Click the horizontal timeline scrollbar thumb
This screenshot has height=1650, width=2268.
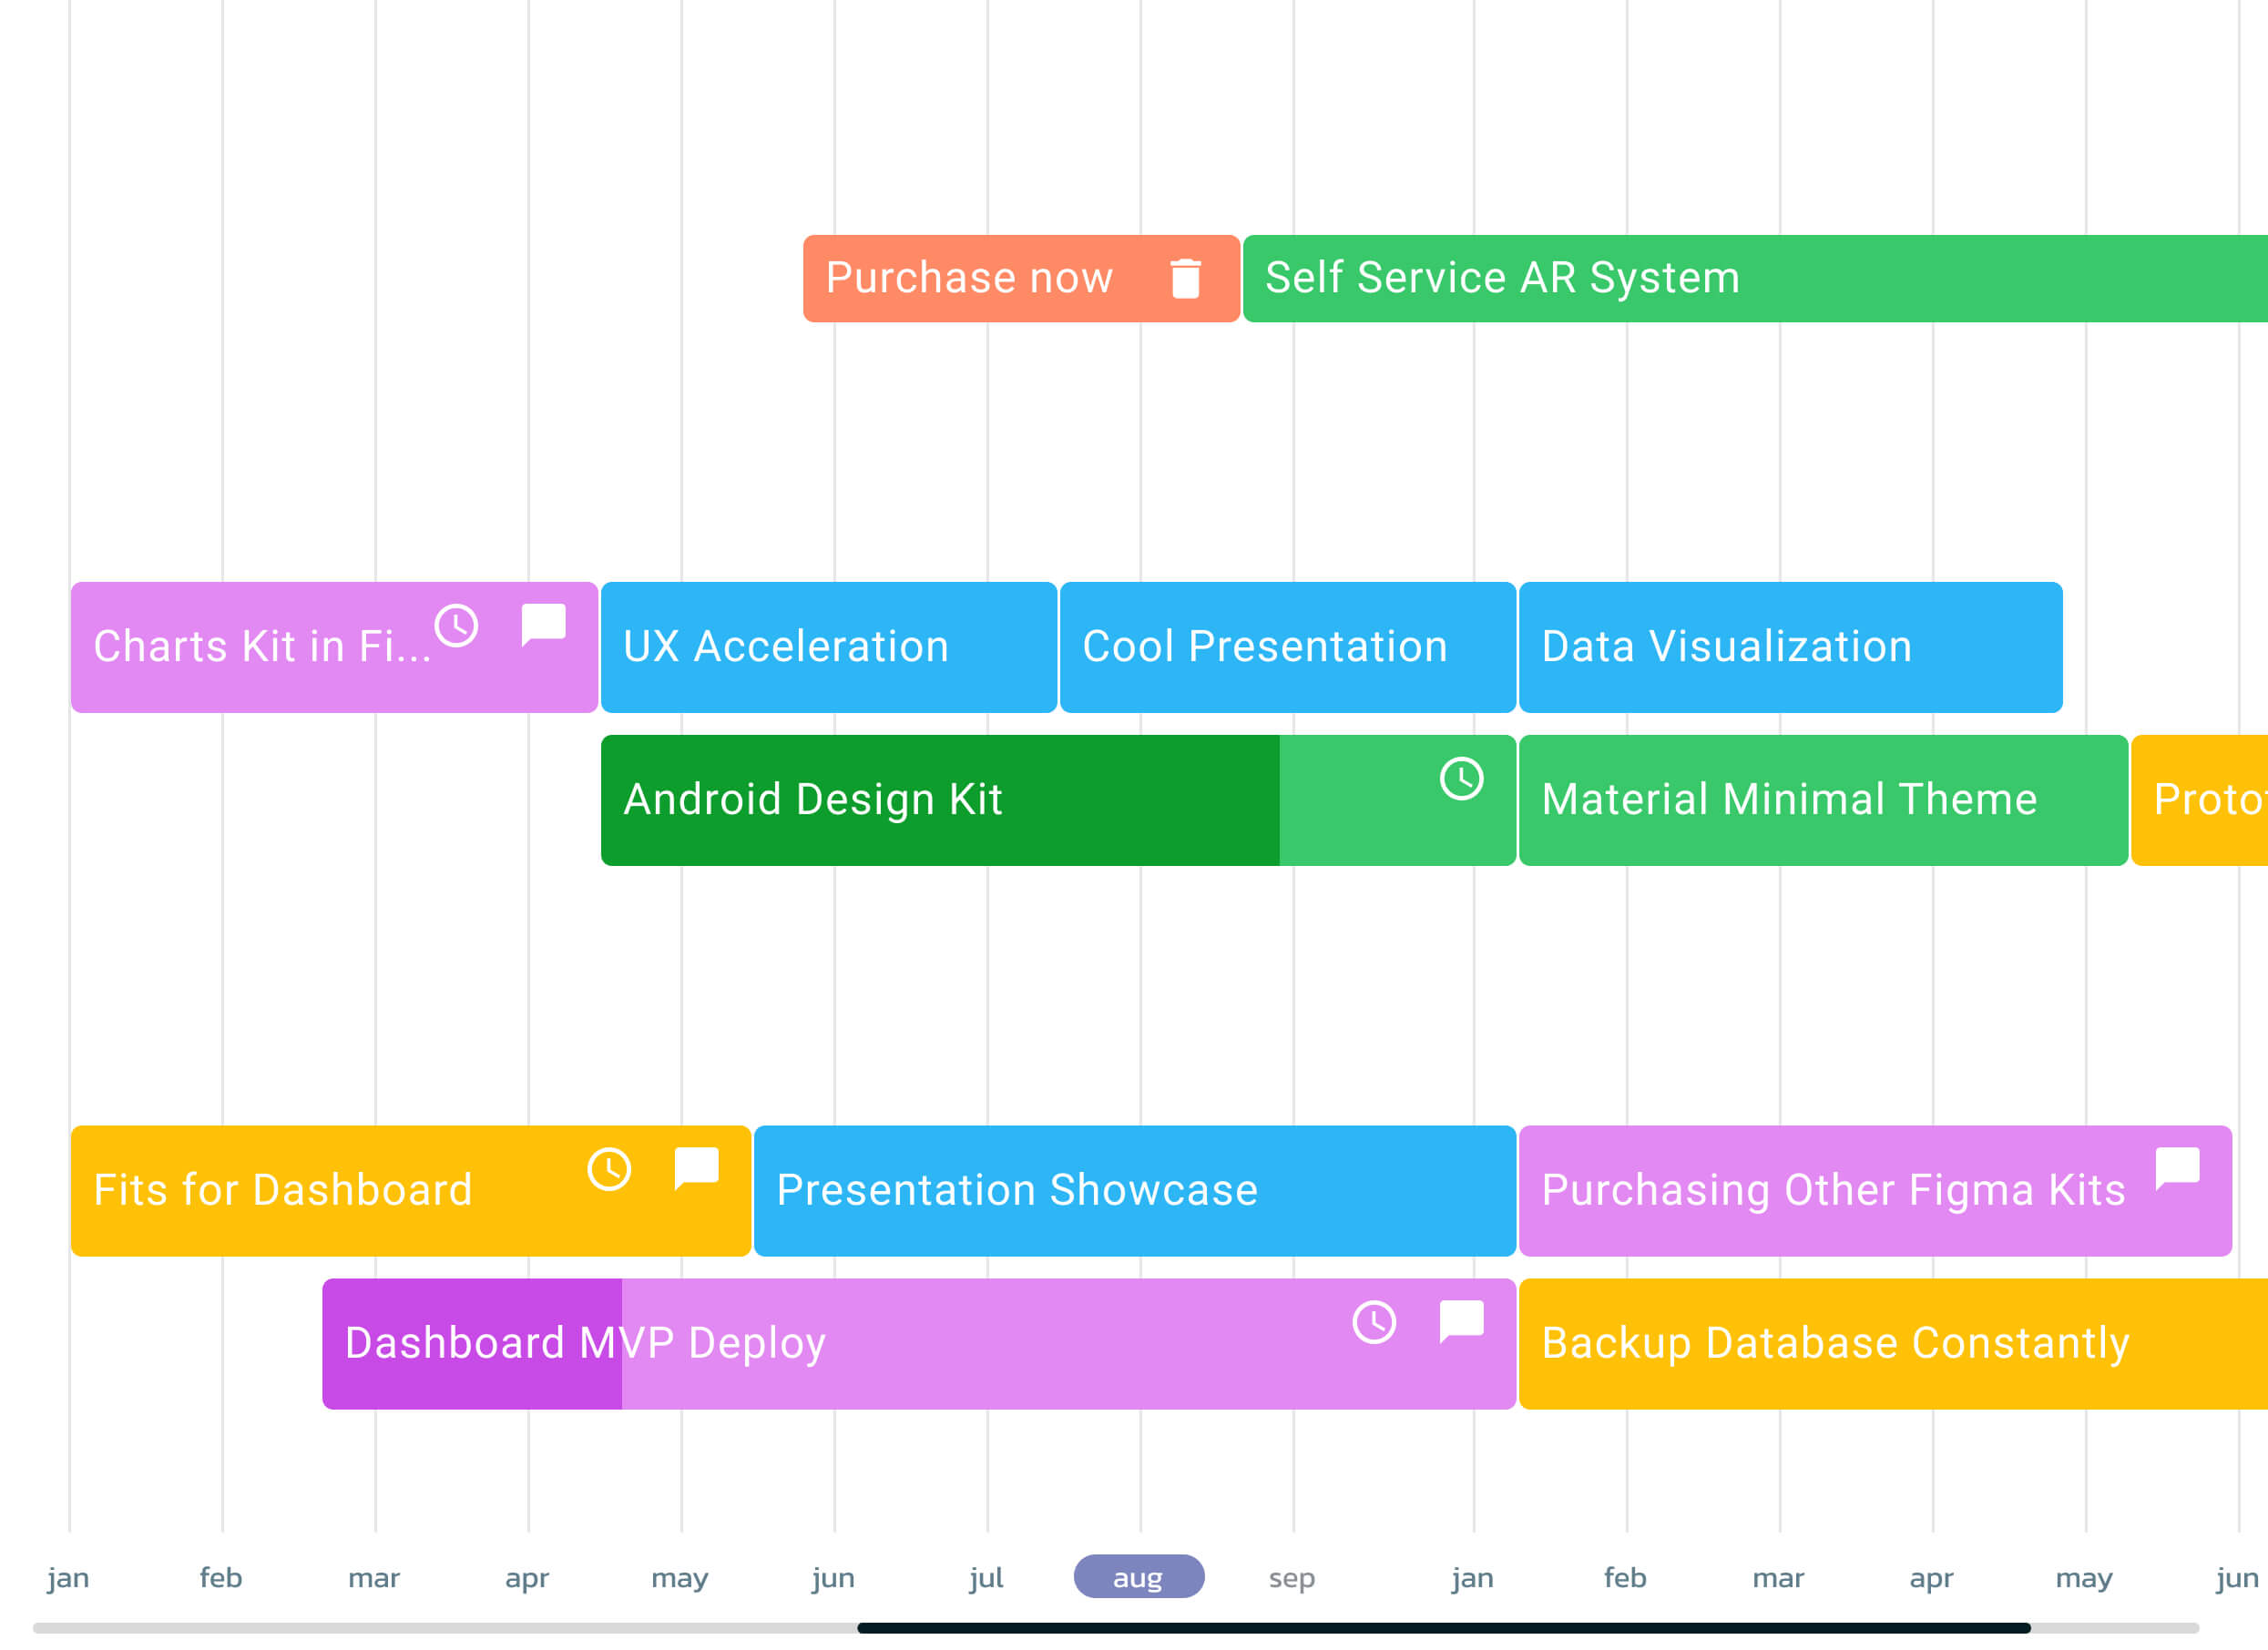[x=1443, y=1628]
